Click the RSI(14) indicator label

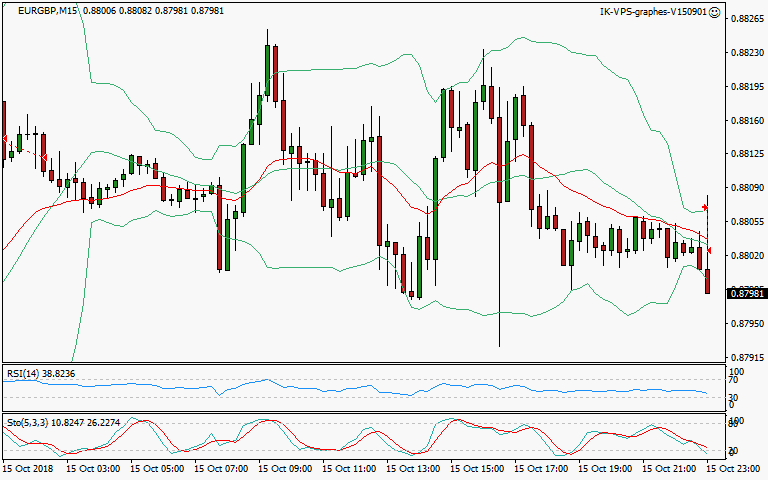click(24, 374)
